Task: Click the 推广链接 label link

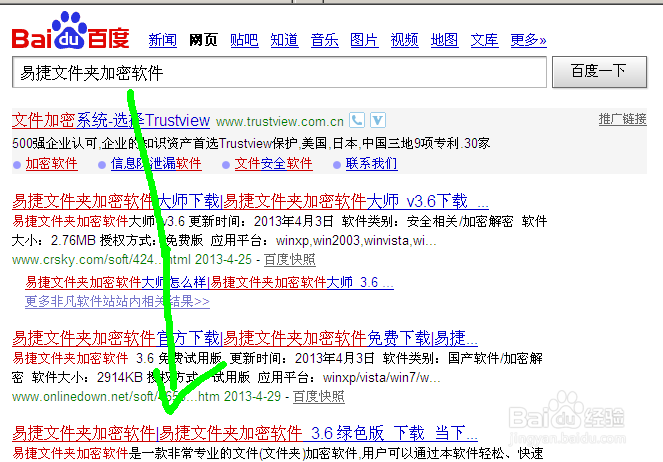Action: pyautogui.click(x=622, y=119)
